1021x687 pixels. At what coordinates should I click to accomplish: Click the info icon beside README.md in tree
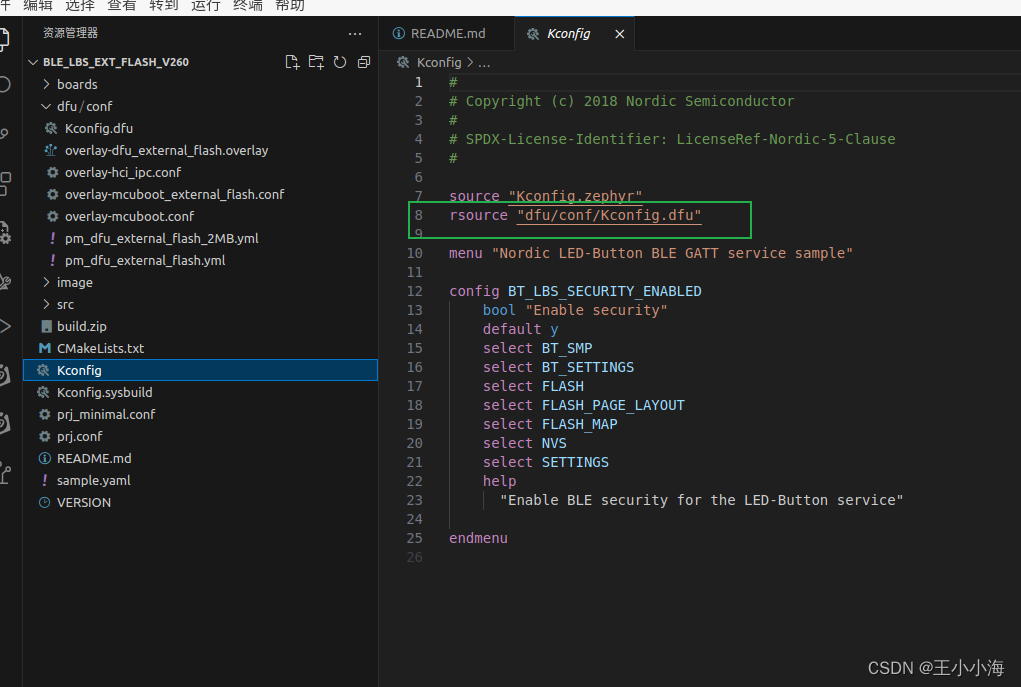44,458
